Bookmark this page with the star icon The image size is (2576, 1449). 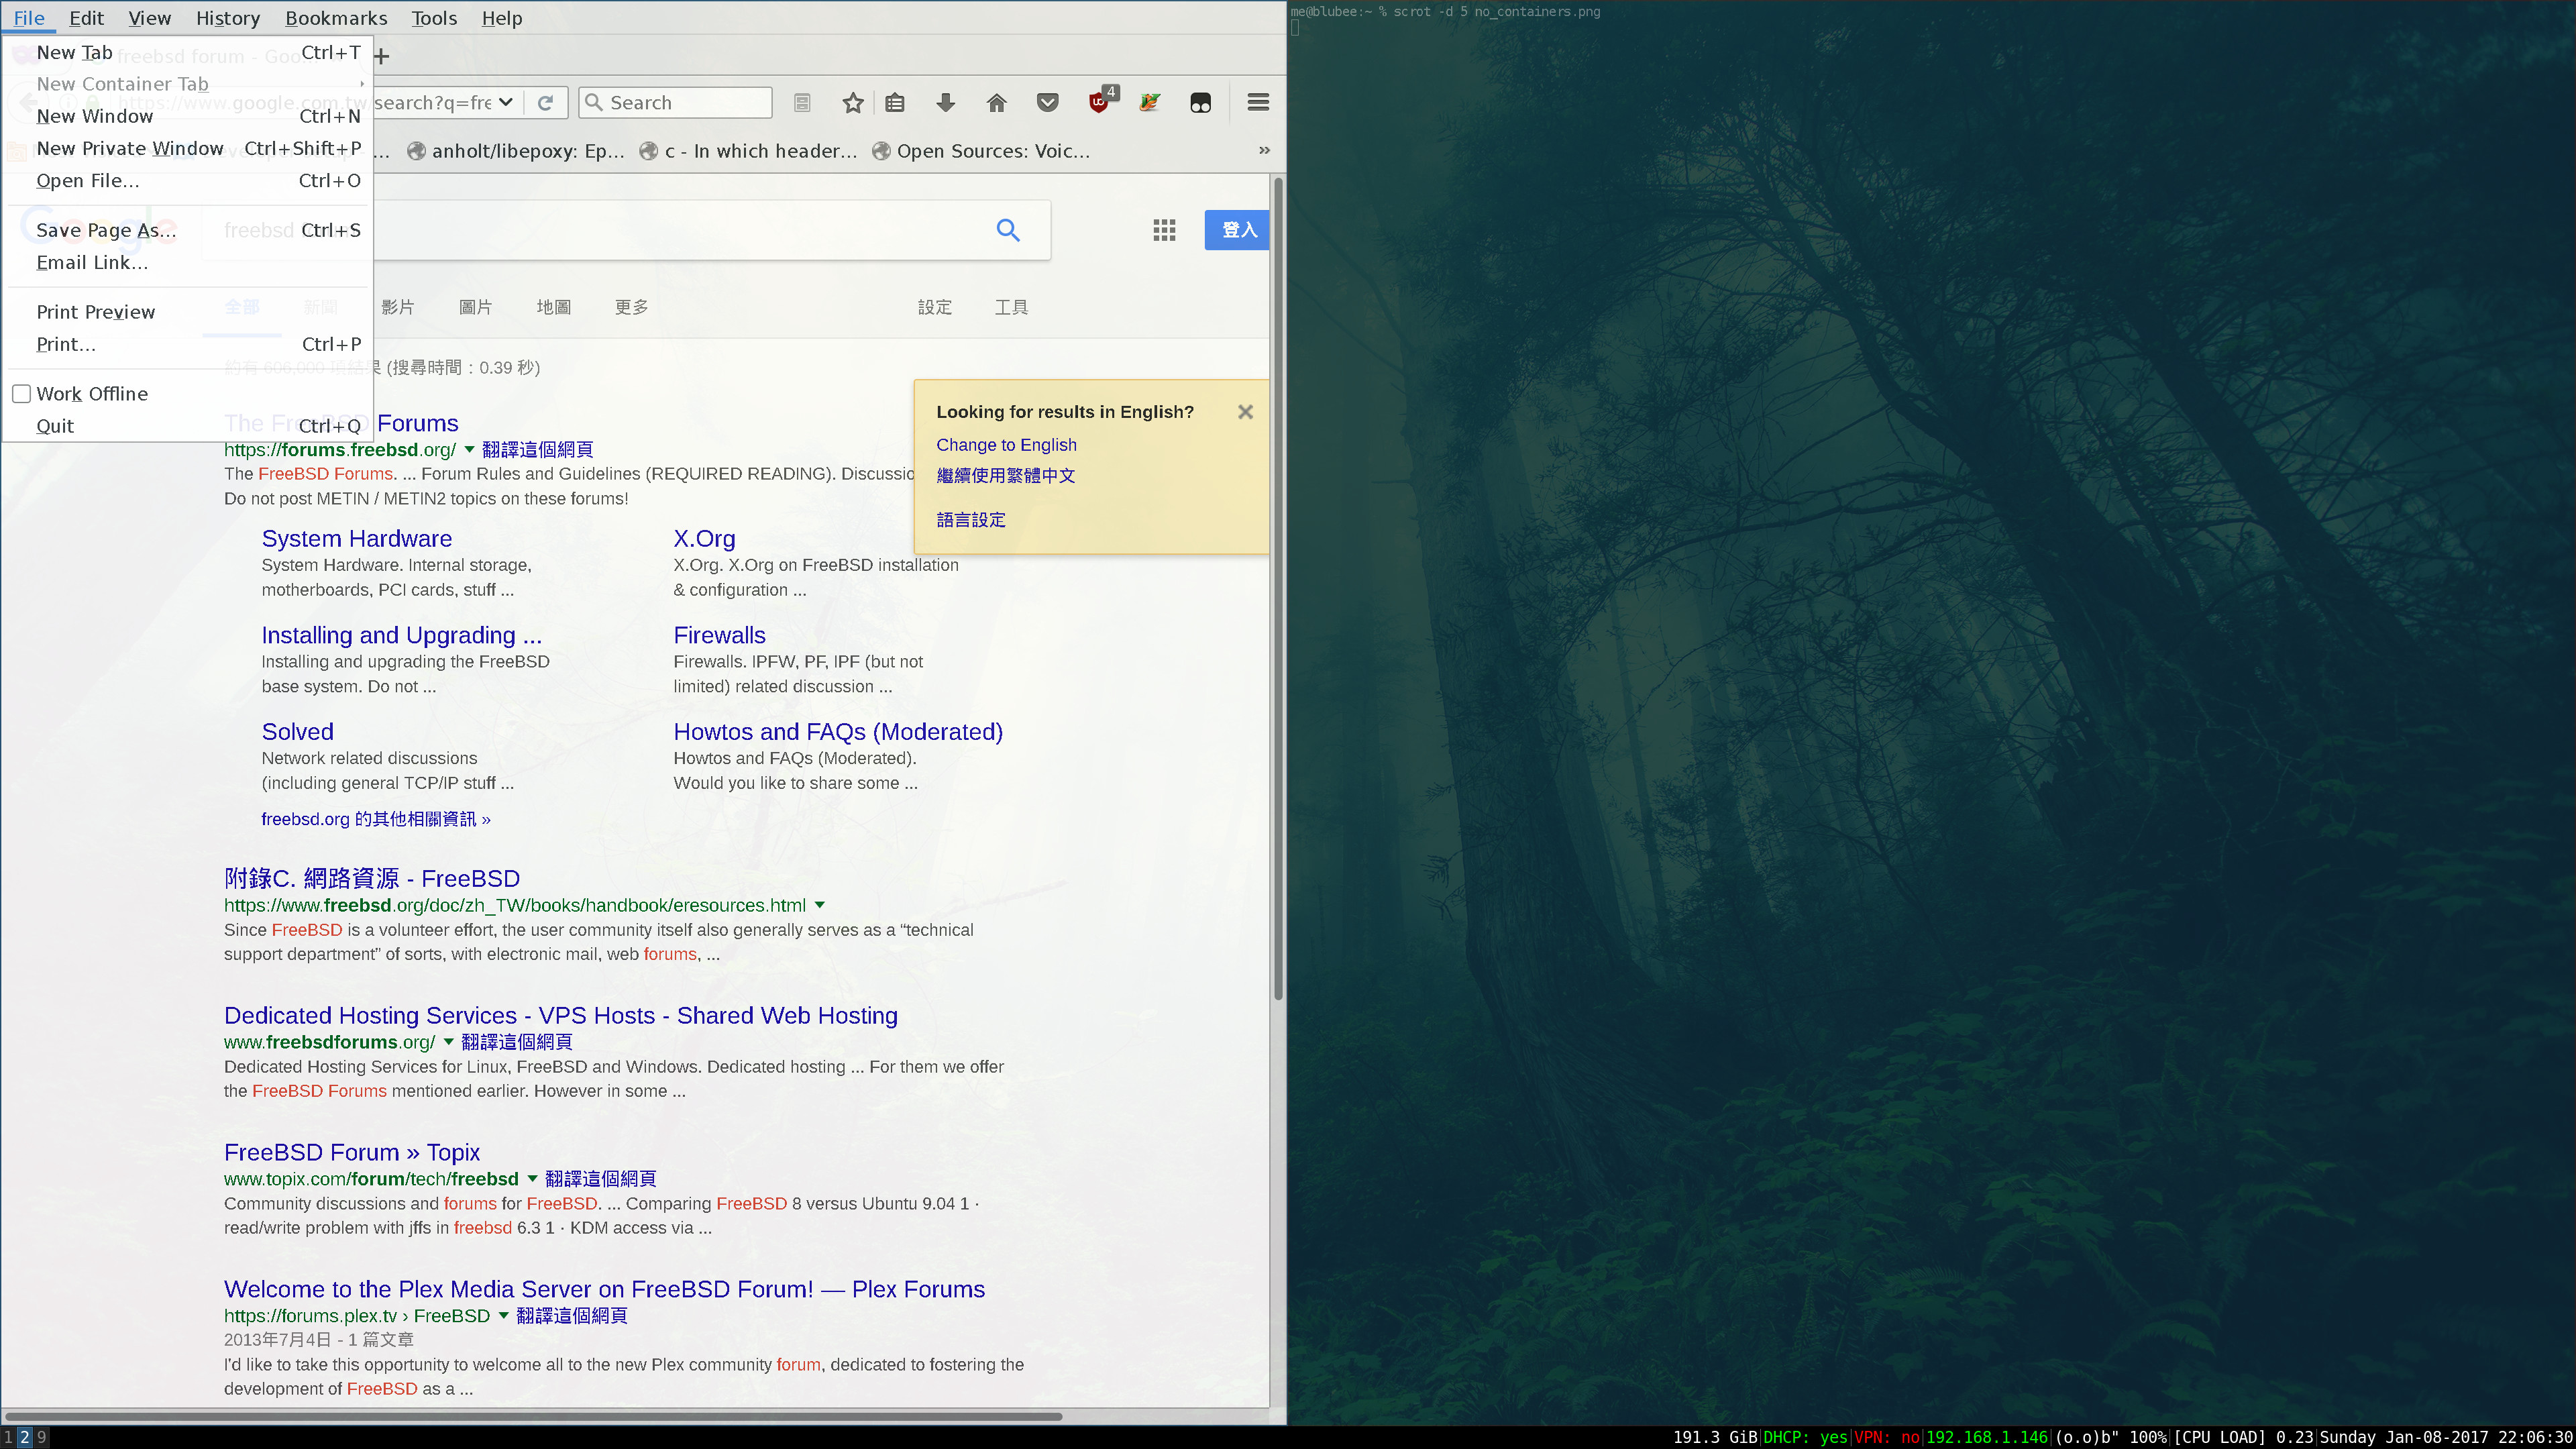click(x=852, y=102)
